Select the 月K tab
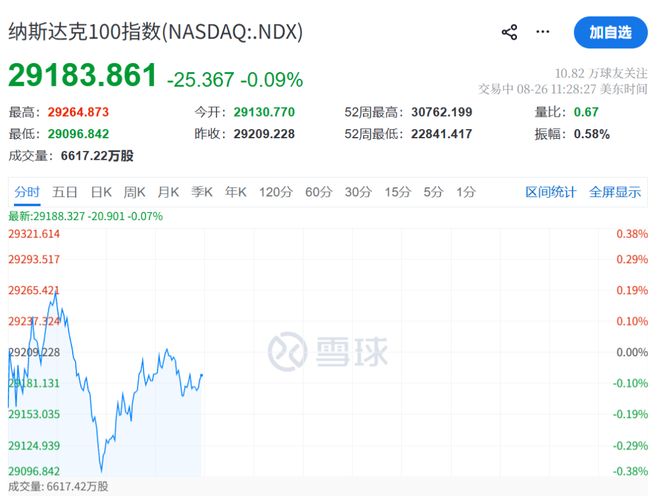Screen dimensions: 660x496 (168, 192)
